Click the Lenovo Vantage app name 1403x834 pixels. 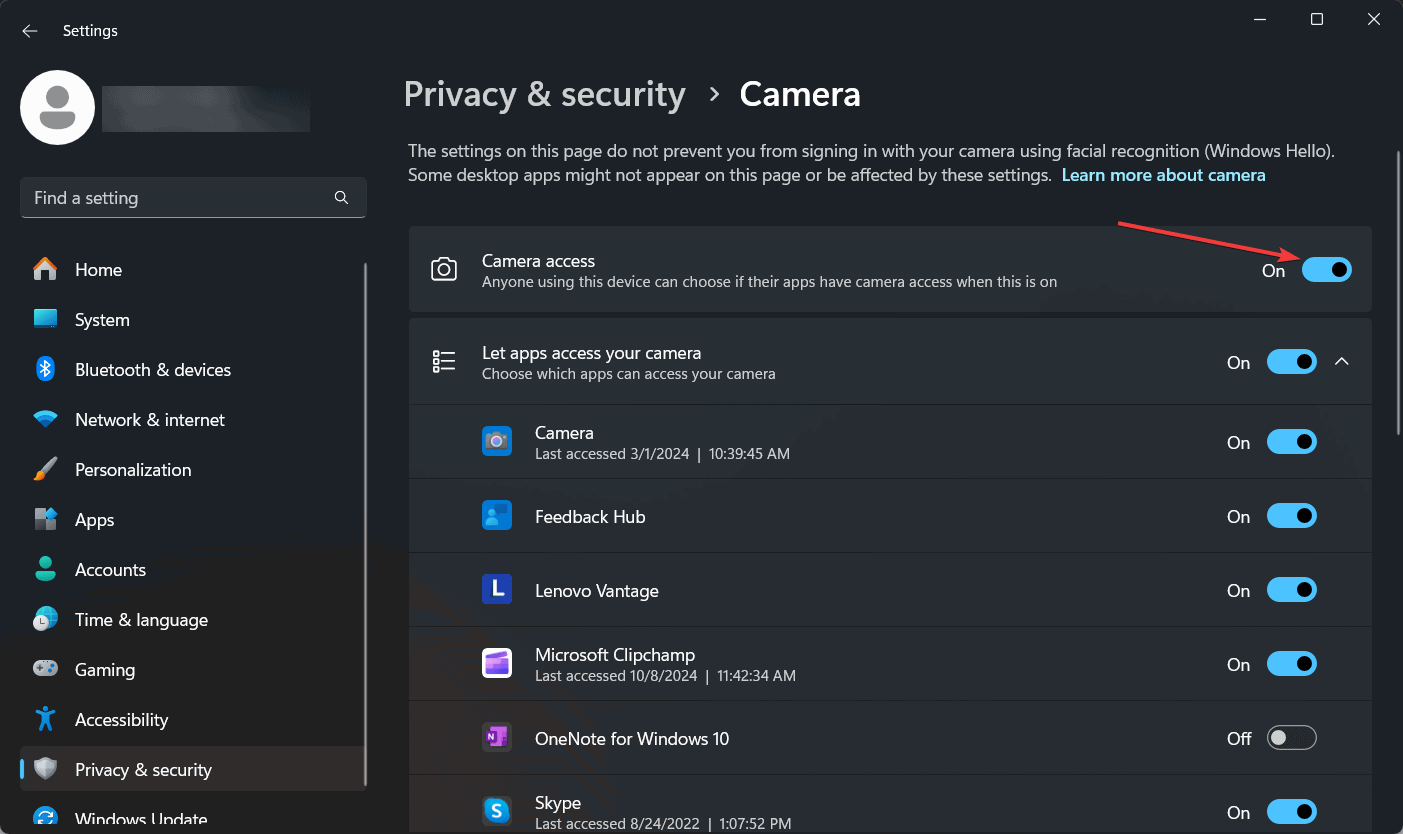pyautogui.click(x=597, y=591)
